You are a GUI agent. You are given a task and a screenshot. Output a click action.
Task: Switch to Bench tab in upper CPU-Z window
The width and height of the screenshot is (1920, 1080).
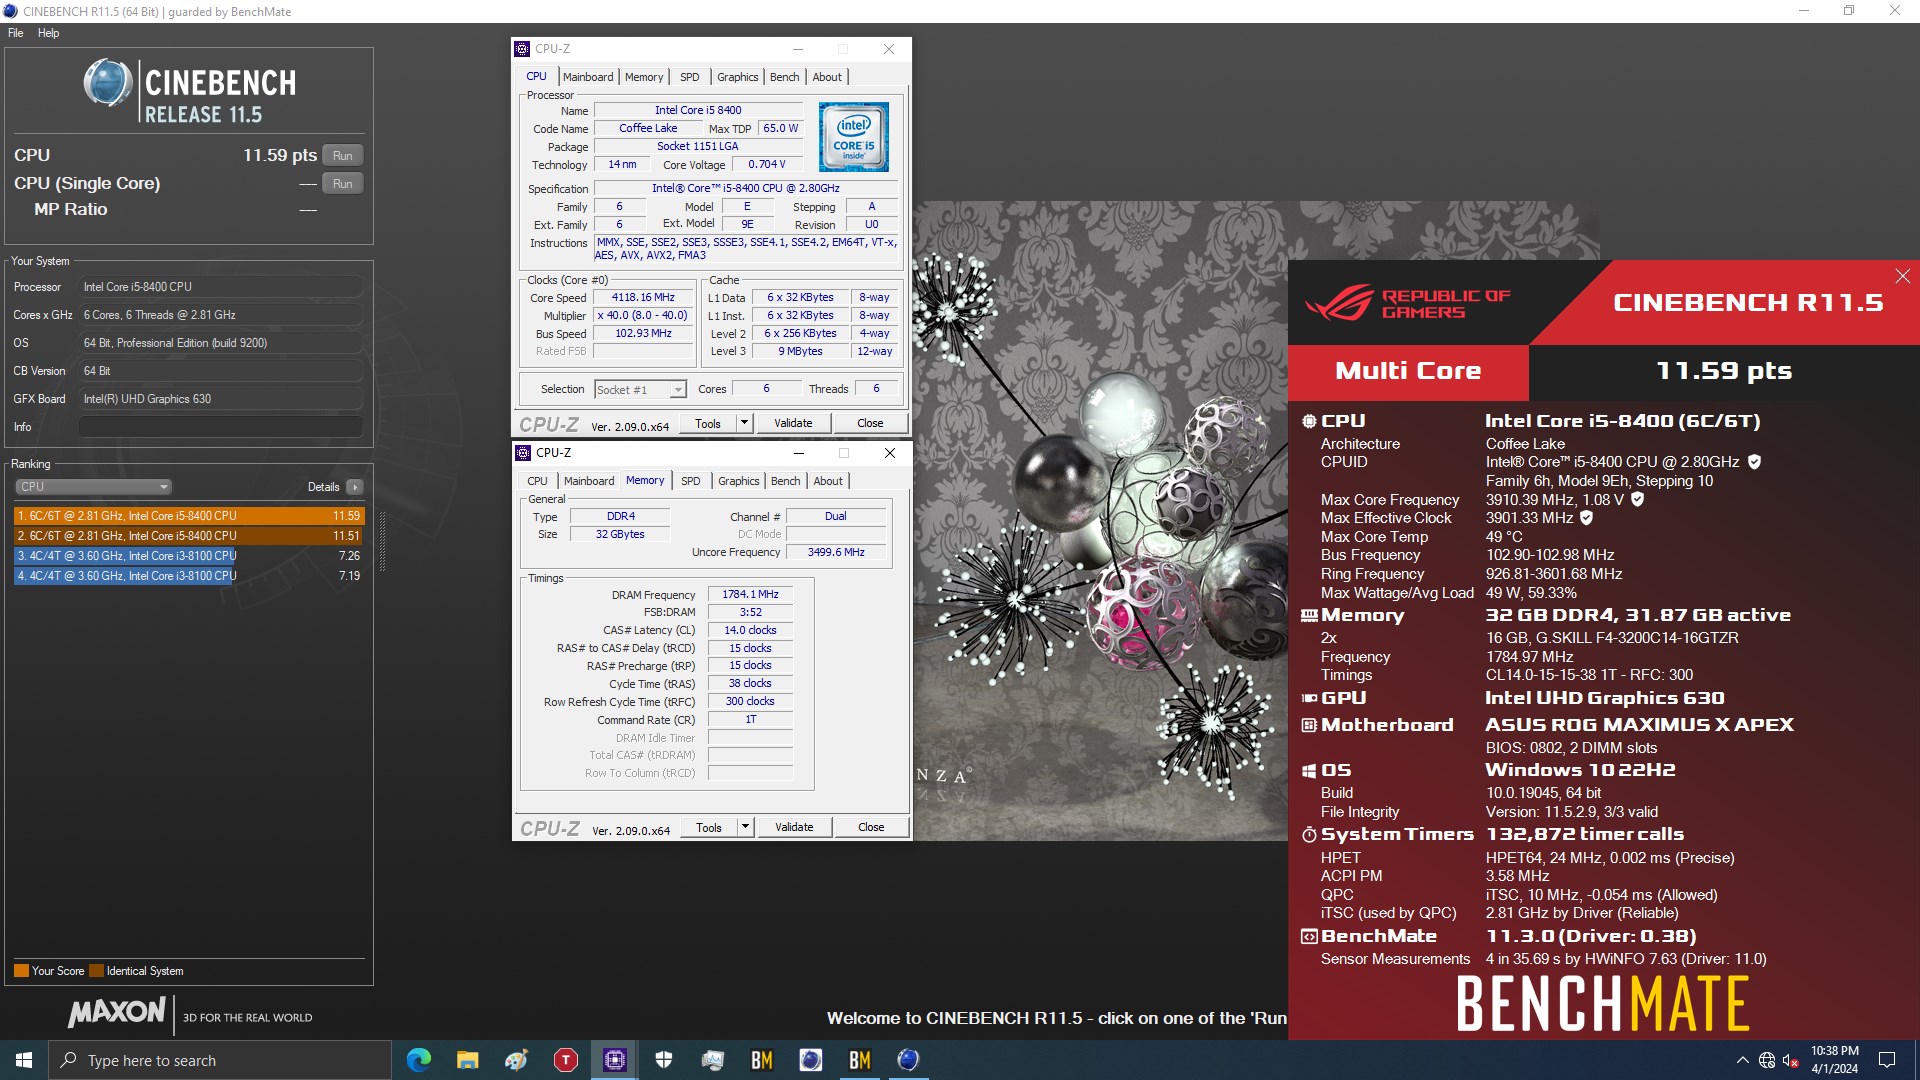(x=784, y=77)
